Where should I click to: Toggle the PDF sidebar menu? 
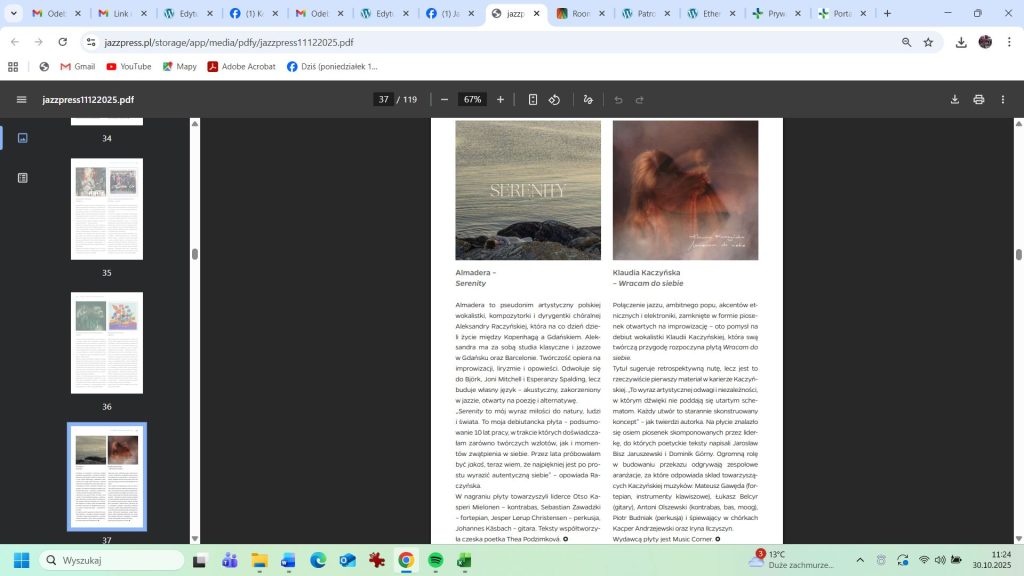21,100
